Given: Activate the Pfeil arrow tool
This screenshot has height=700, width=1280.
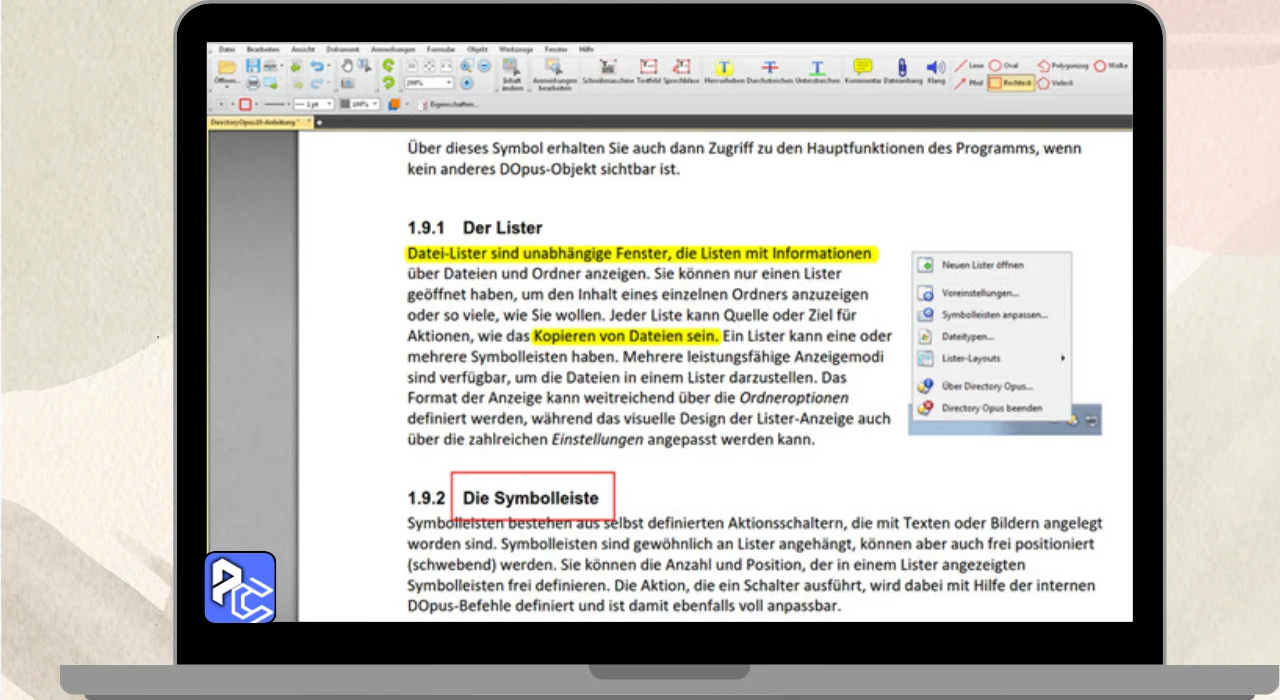Looking at the screenshot, I should coord(968,83).
